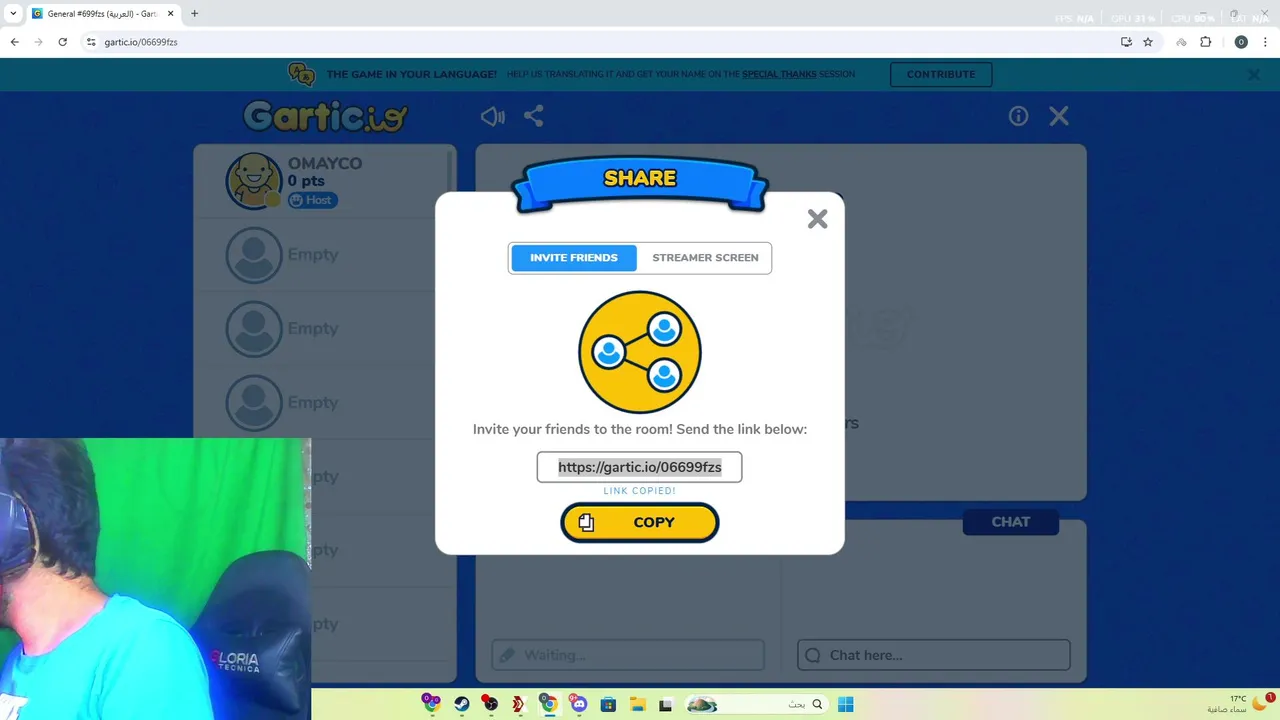This screenshot has width=1280, height=720.
Task: Select OMAYCO player avatar
Action: 254,181
